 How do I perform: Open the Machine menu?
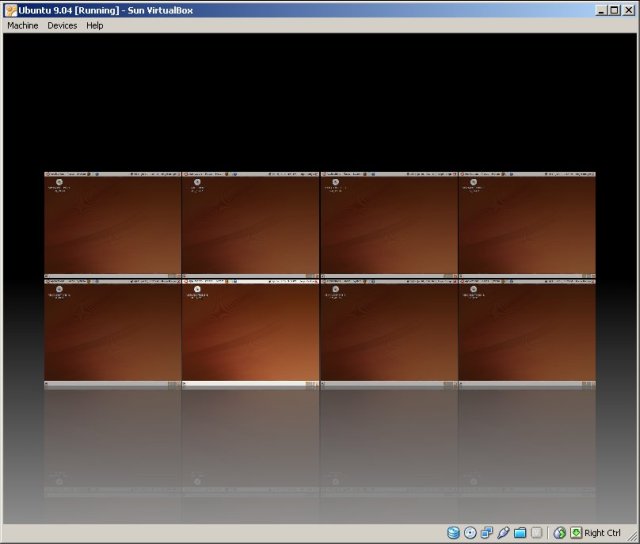(x=22, y=25)
